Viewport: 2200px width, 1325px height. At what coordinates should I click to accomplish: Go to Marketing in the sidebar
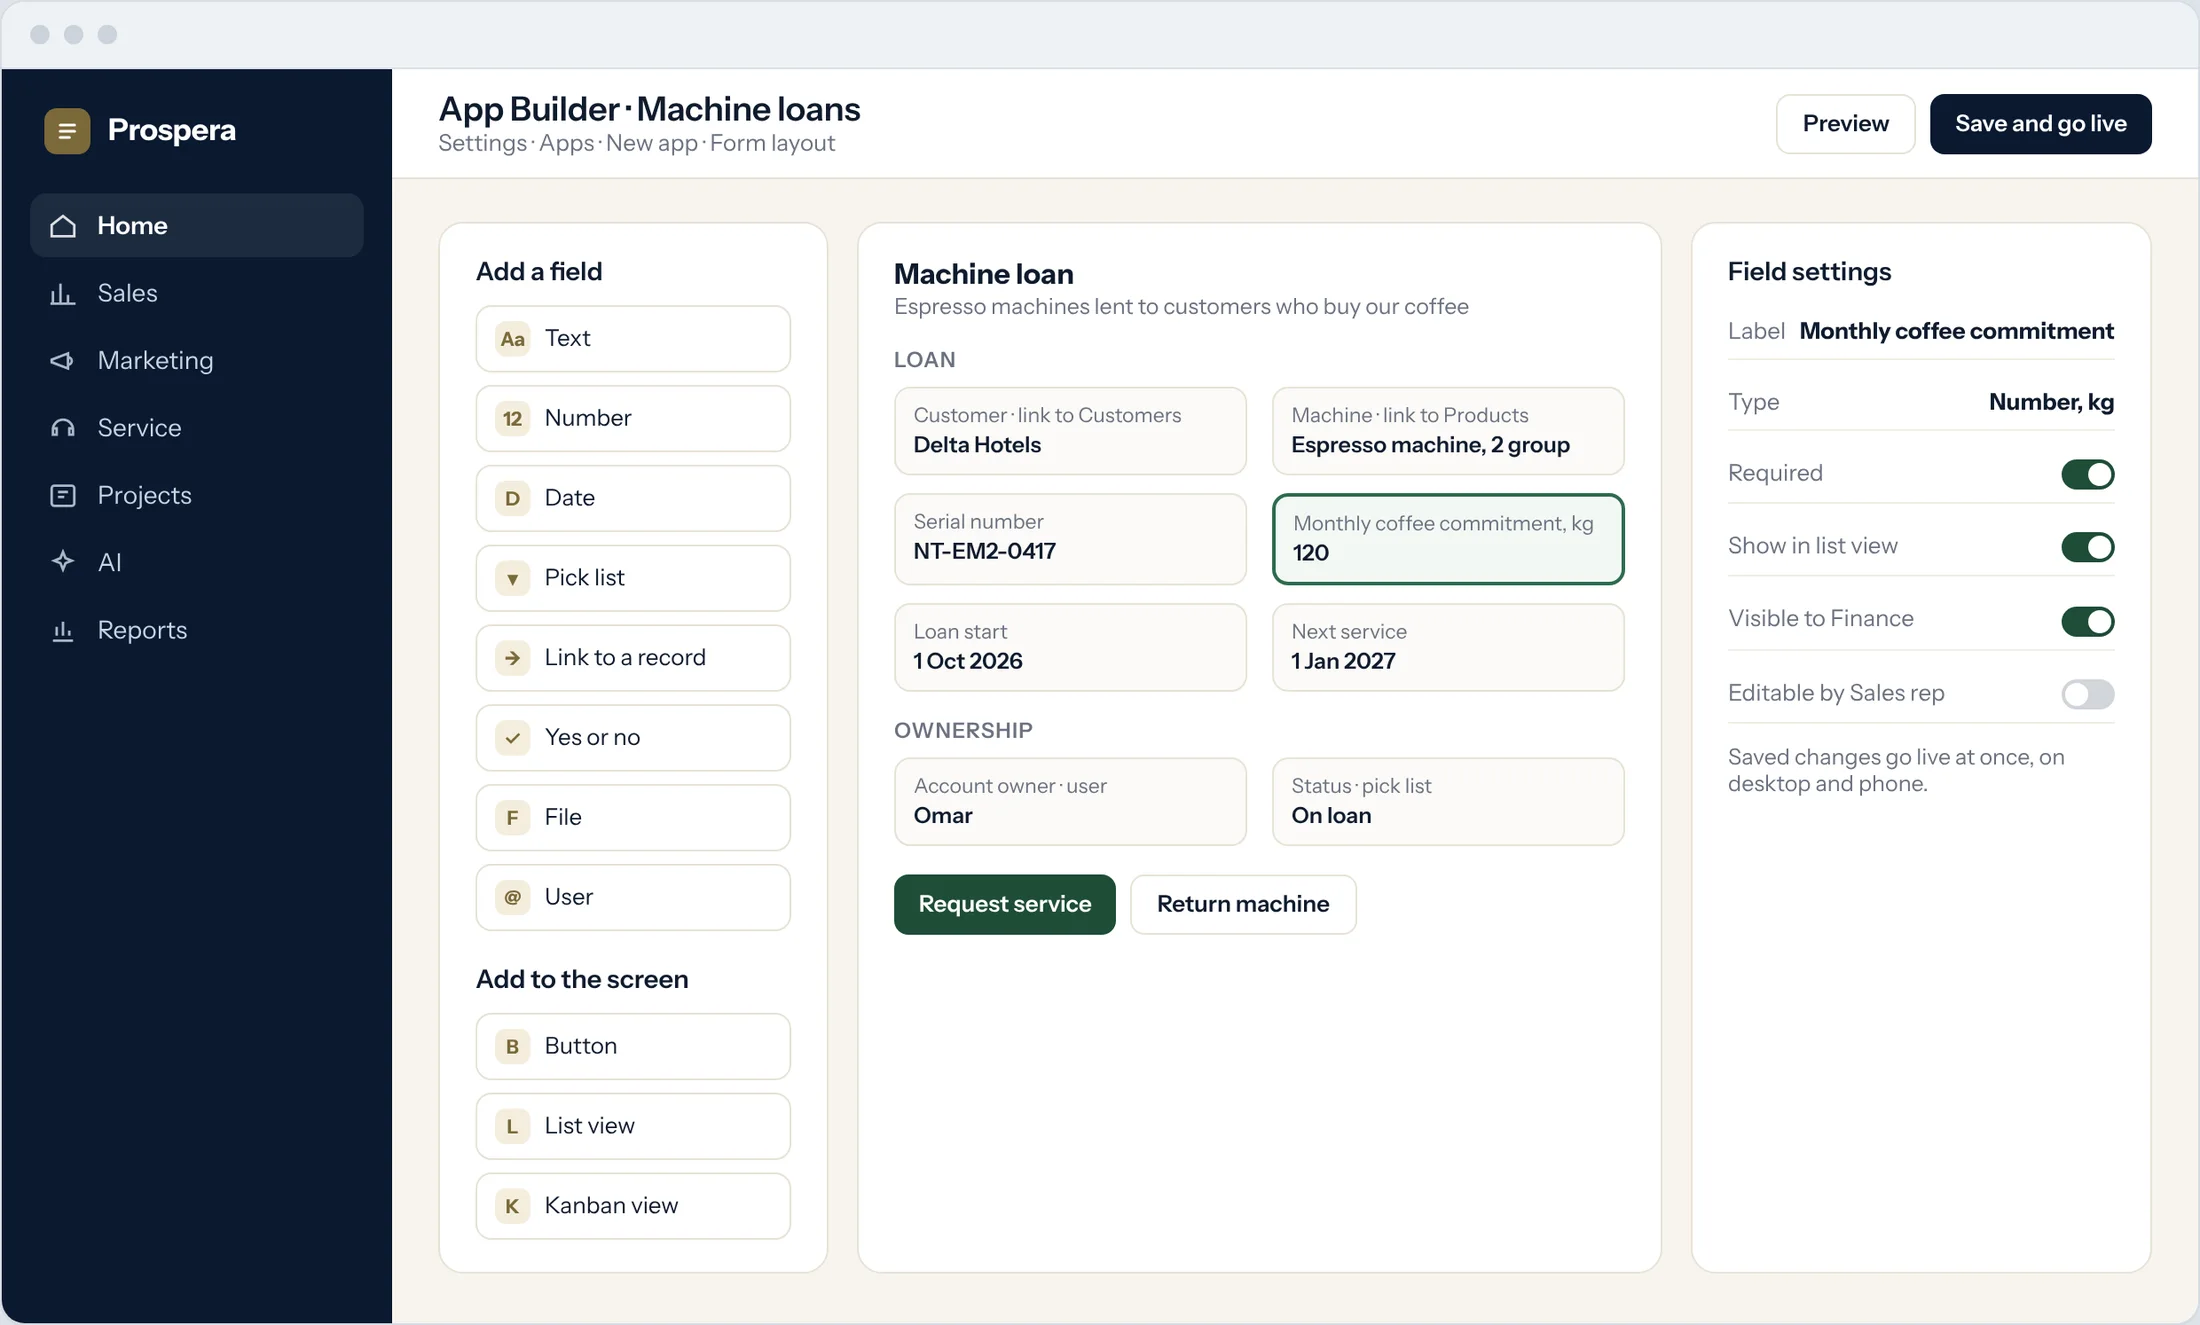pyautogui.click(x=197, y=361)
